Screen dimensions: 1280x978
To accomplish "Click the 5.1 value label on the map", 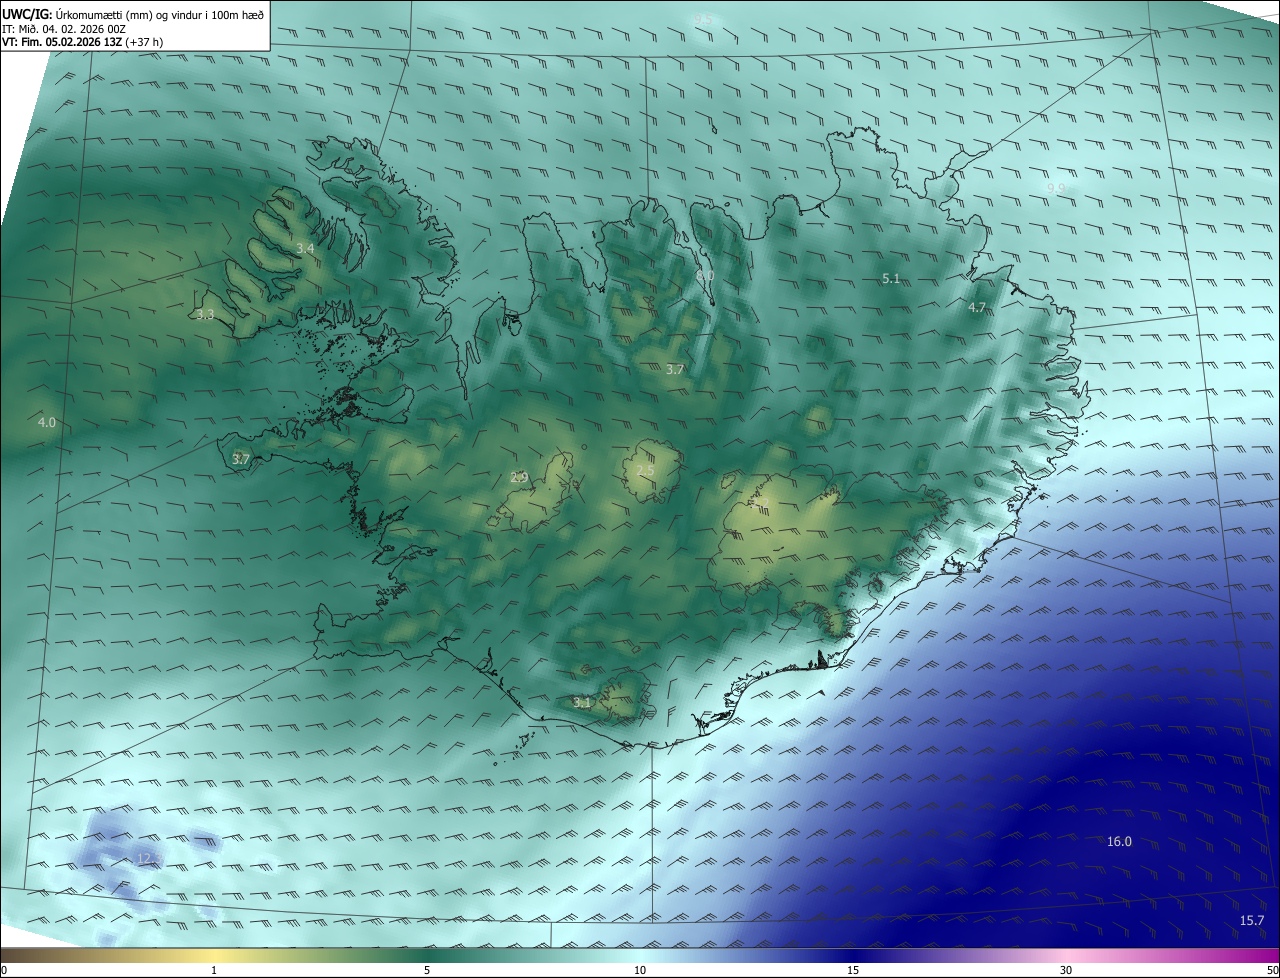I will [891, 279].
